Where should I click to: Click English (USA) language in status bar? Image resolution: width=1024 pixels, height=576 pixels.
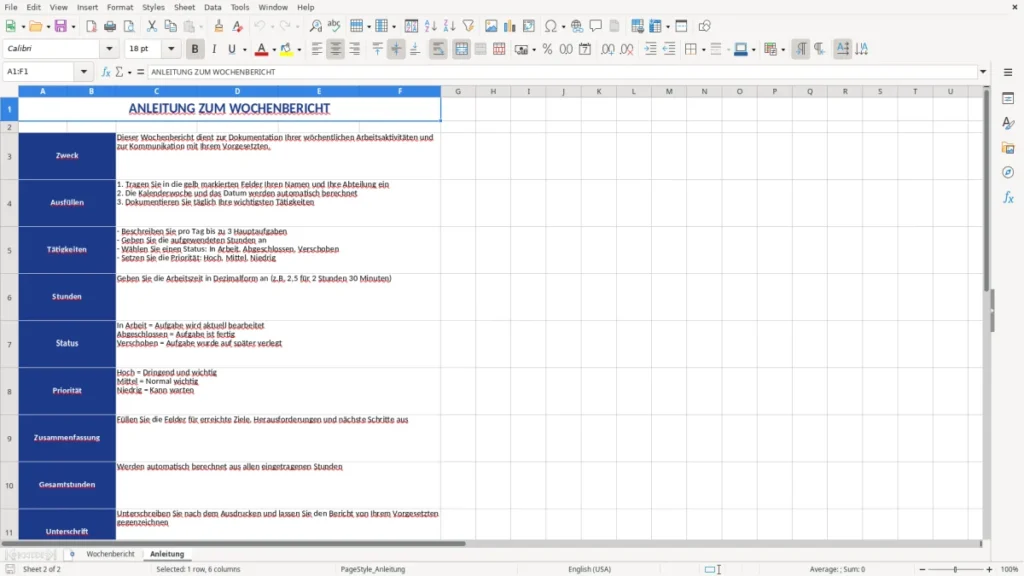tap(590, 569)
